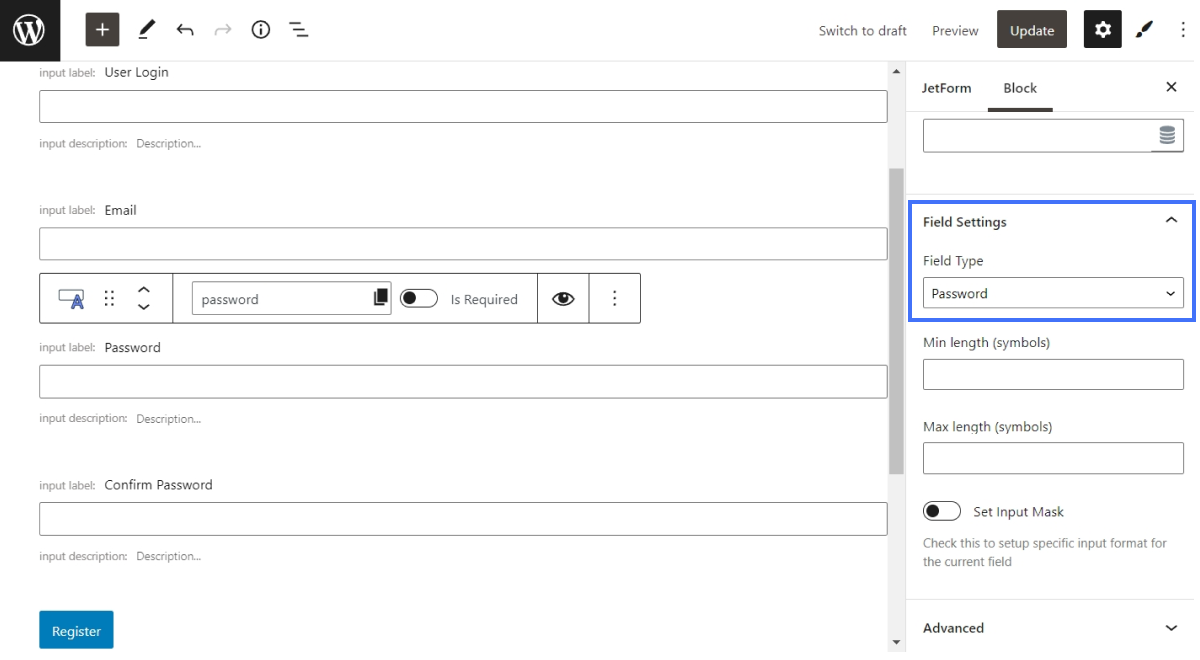The height and width of the screenshot is (660, 1200).
Task: Enable the Set Input Mask toggle
Action: click(941, 510)
